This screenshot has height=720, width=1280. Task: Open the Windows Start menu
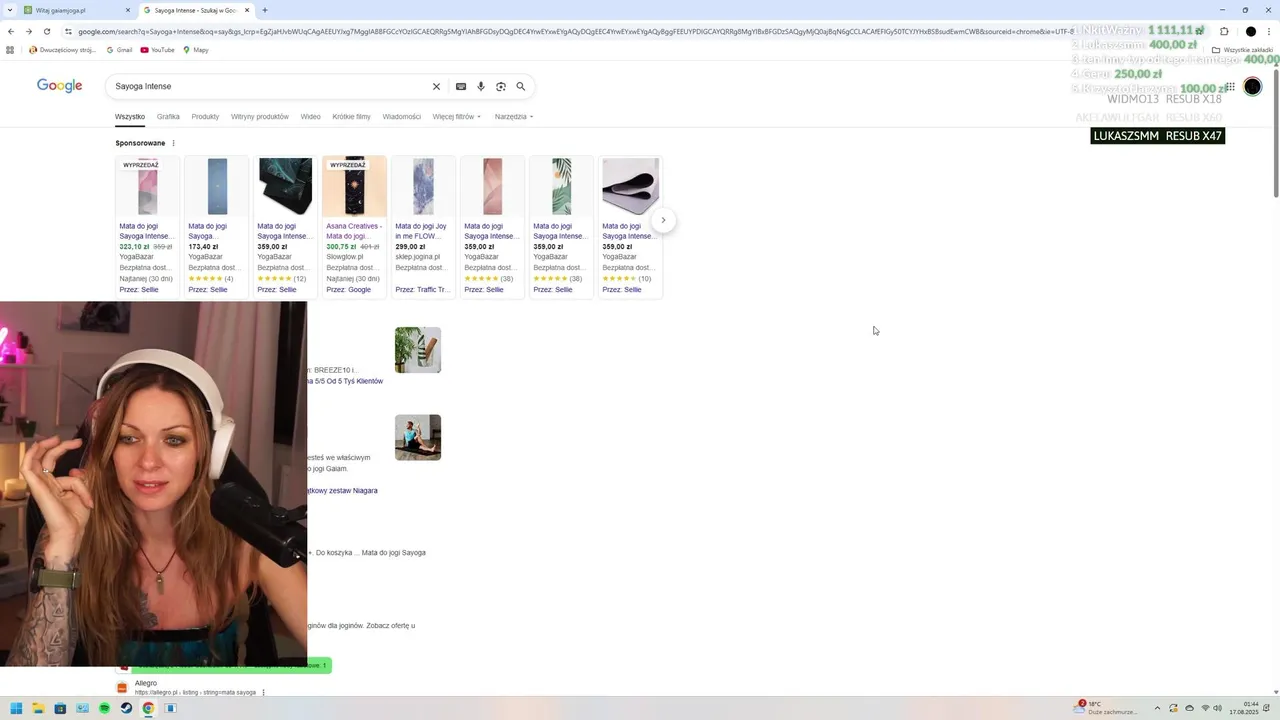point(16,708)
